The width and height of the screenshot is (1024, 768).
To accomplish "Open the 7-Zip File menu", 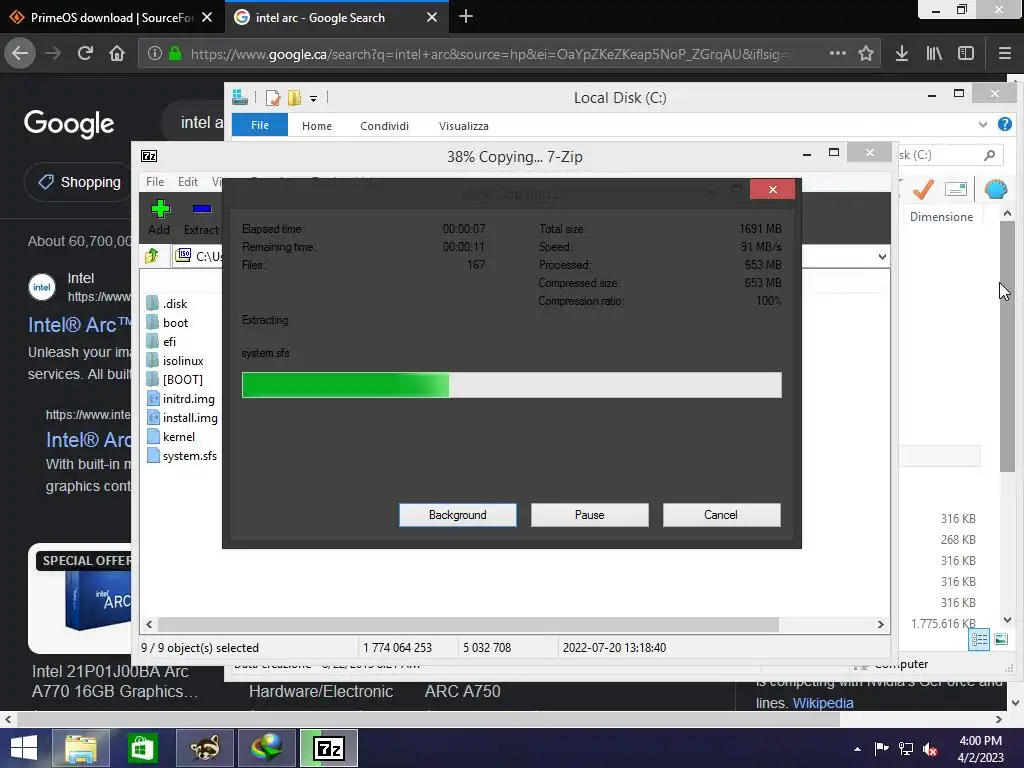I will click(155, 182).
